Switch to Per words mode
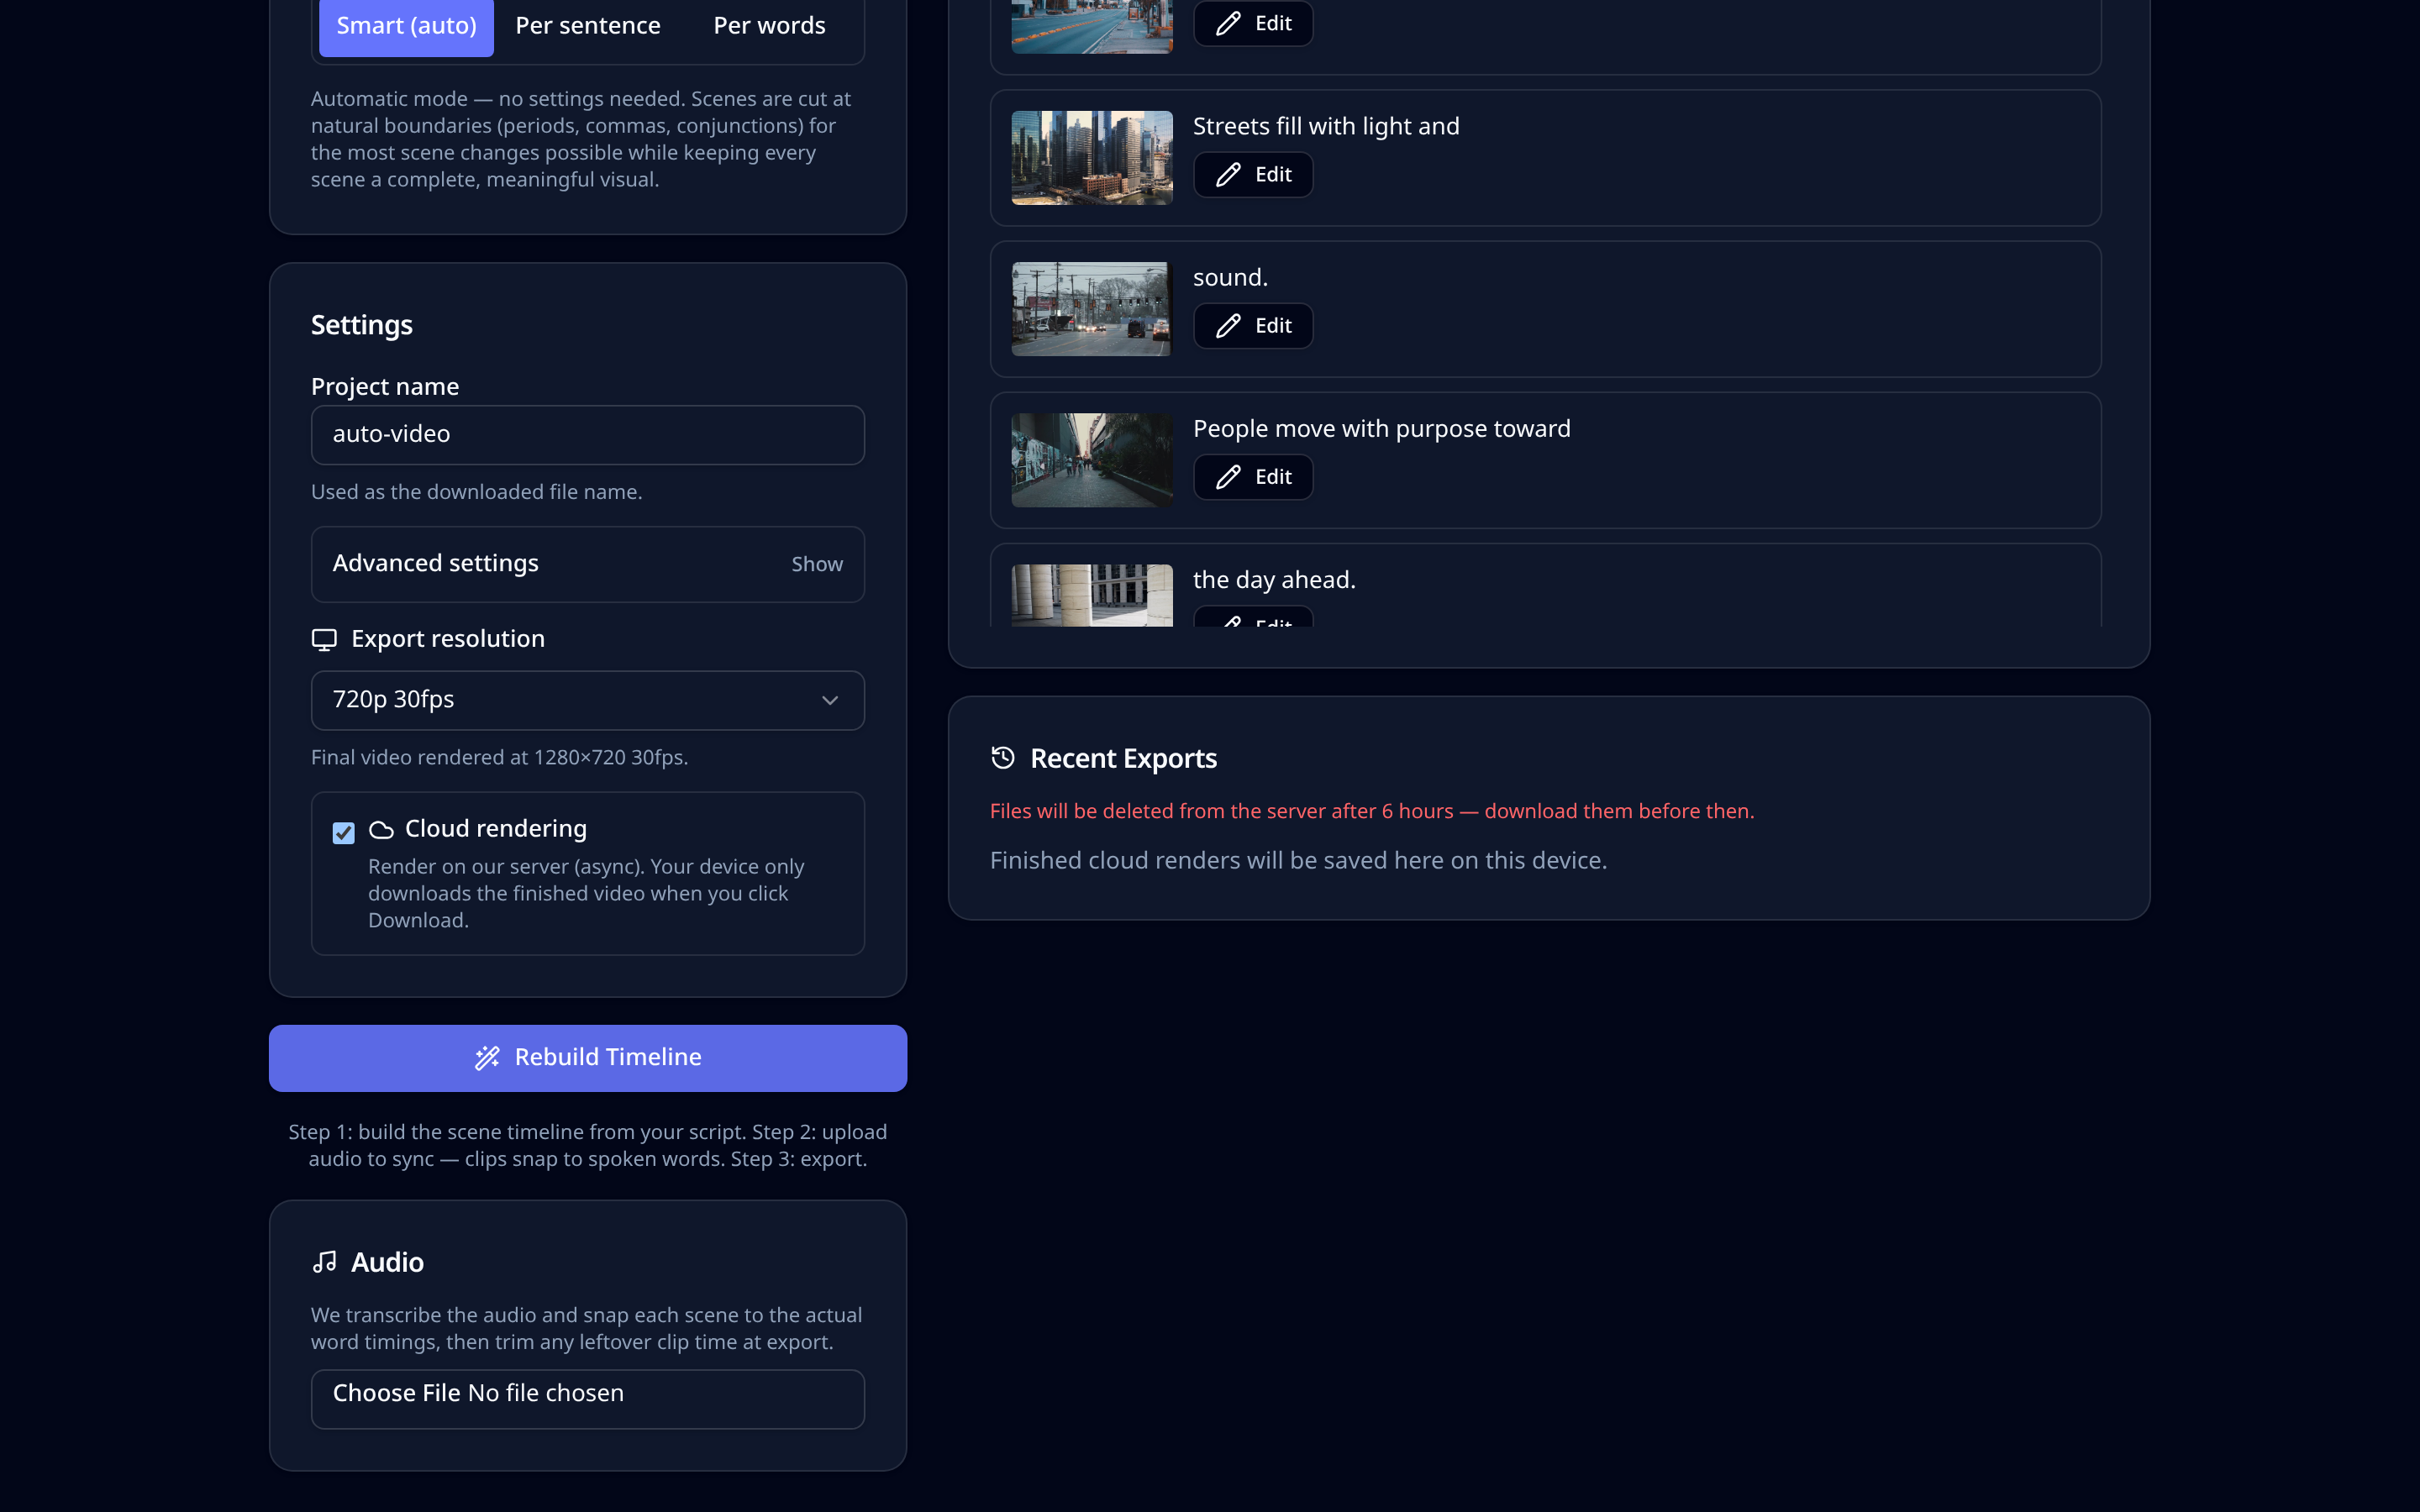2420x1512 pixels. 769,26
